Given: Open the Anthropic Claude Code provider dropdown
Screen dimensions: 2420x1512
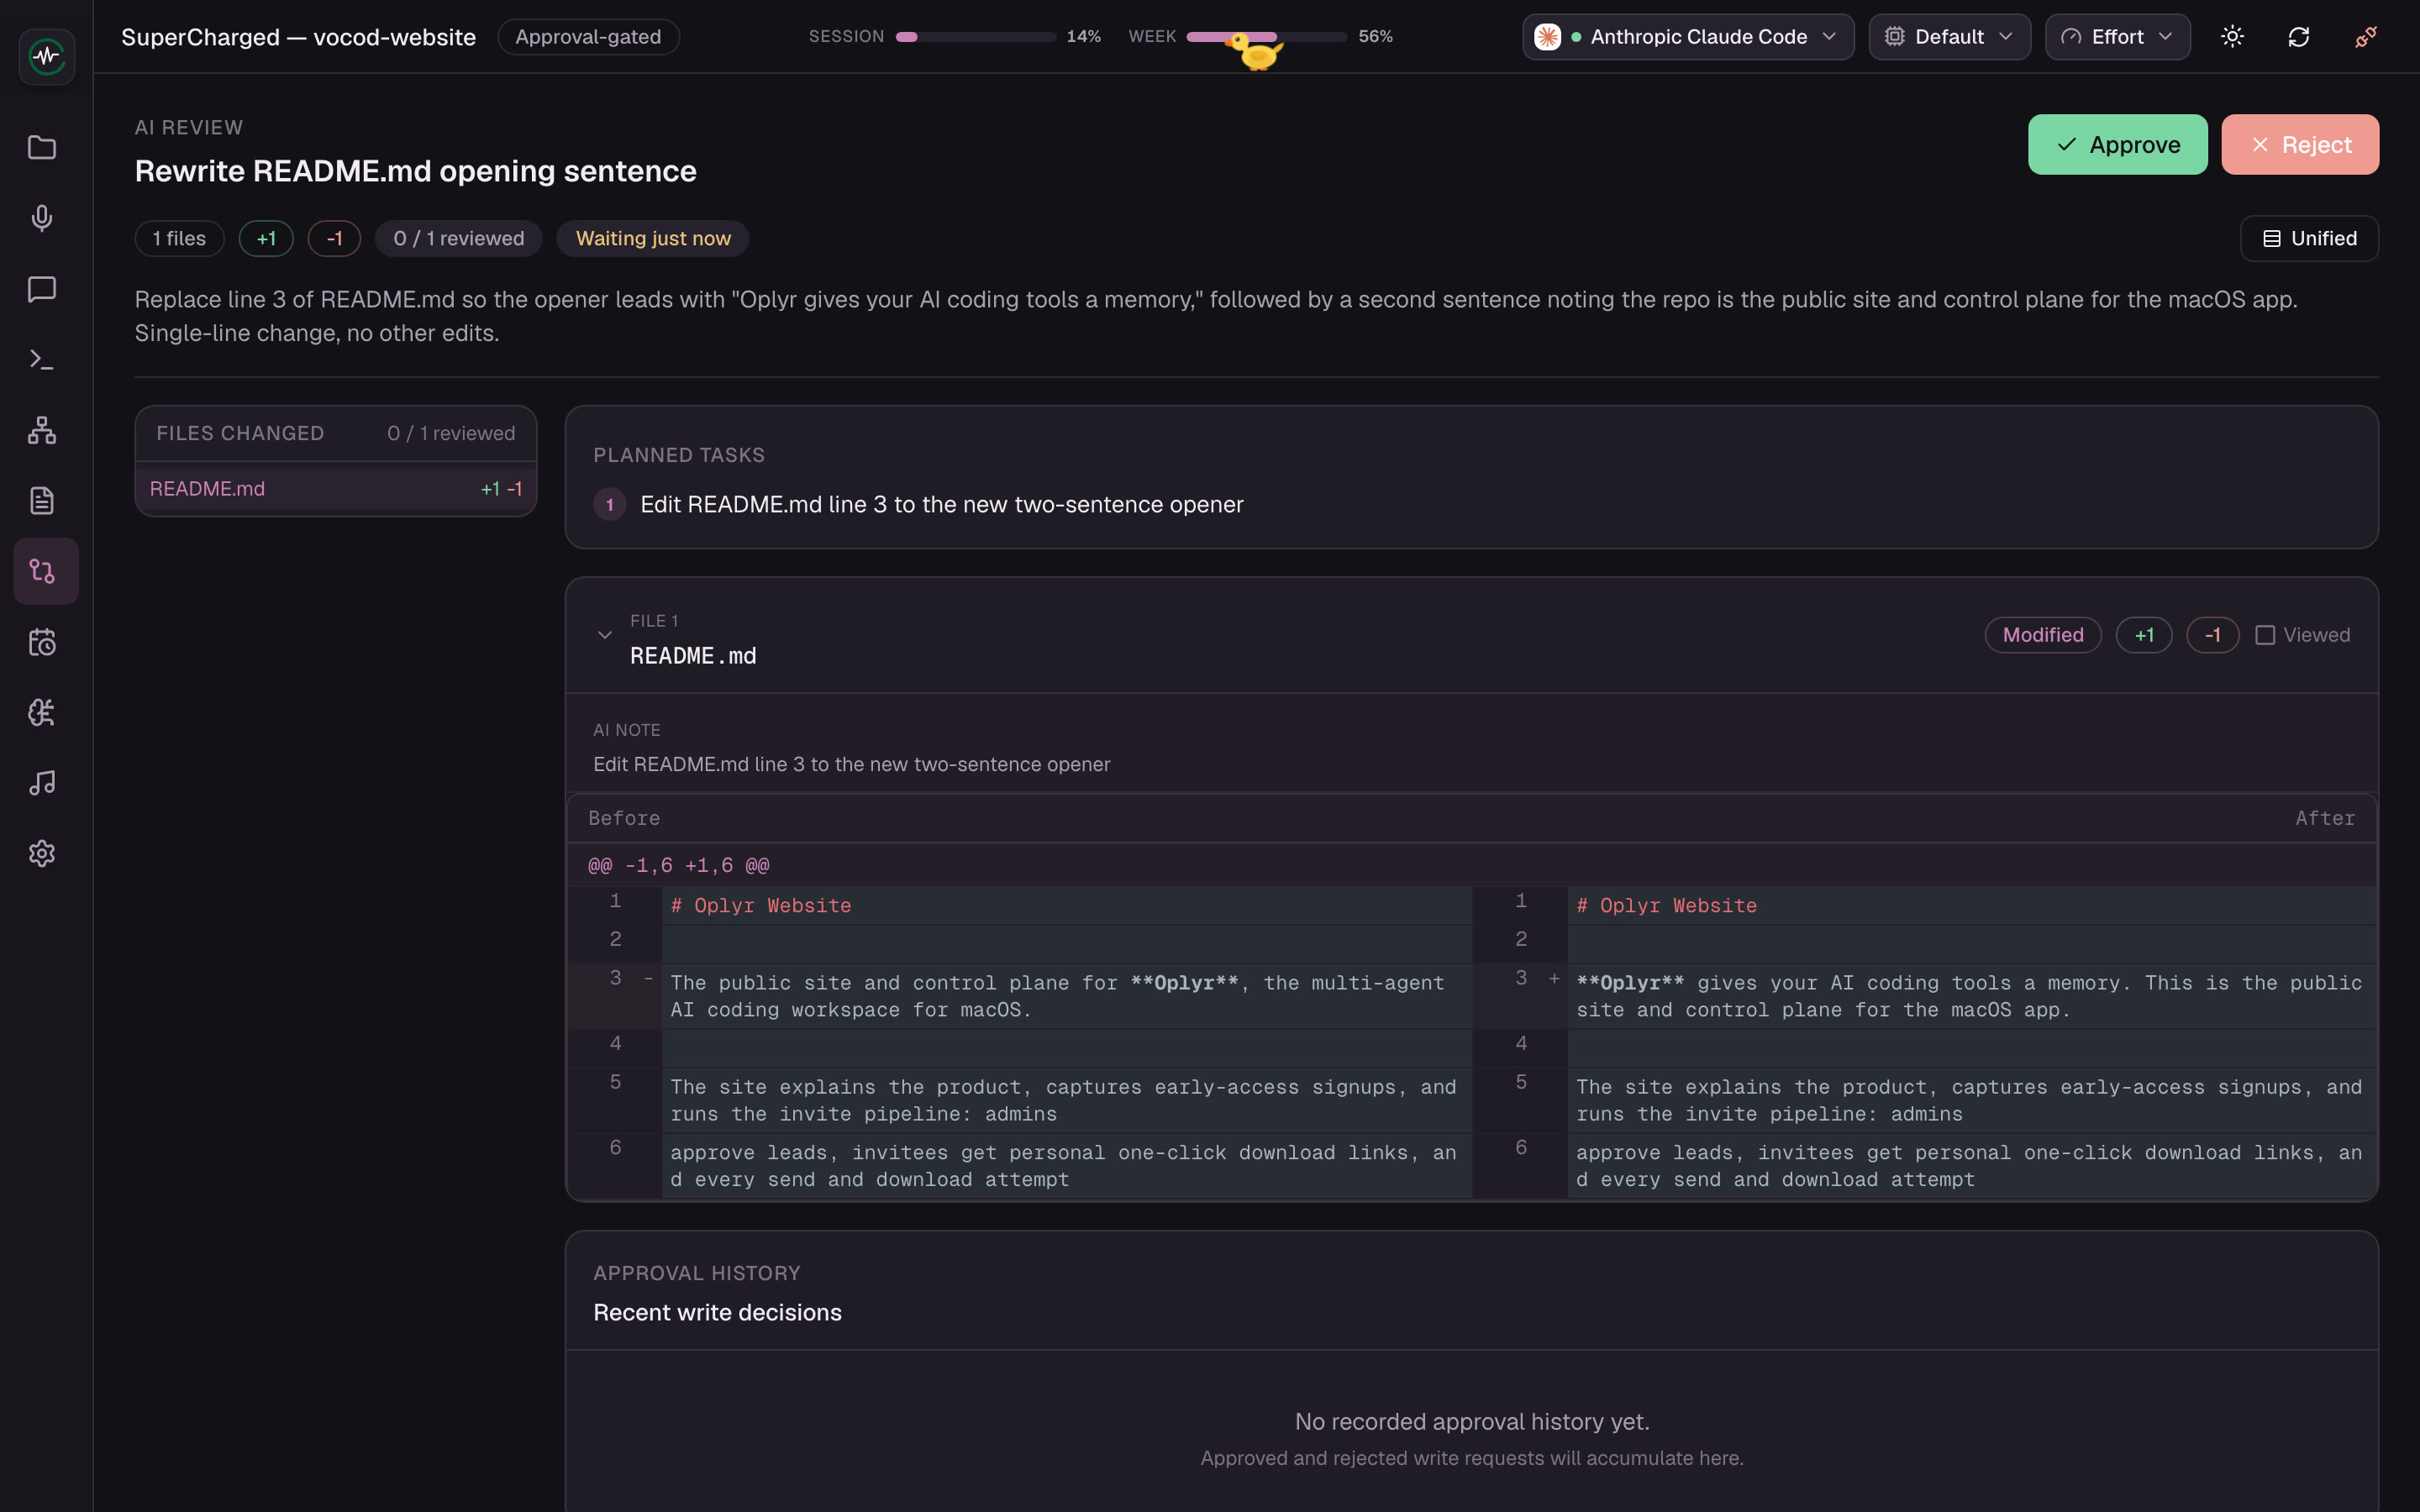Looking at the screenshot, I should 1688,37.
